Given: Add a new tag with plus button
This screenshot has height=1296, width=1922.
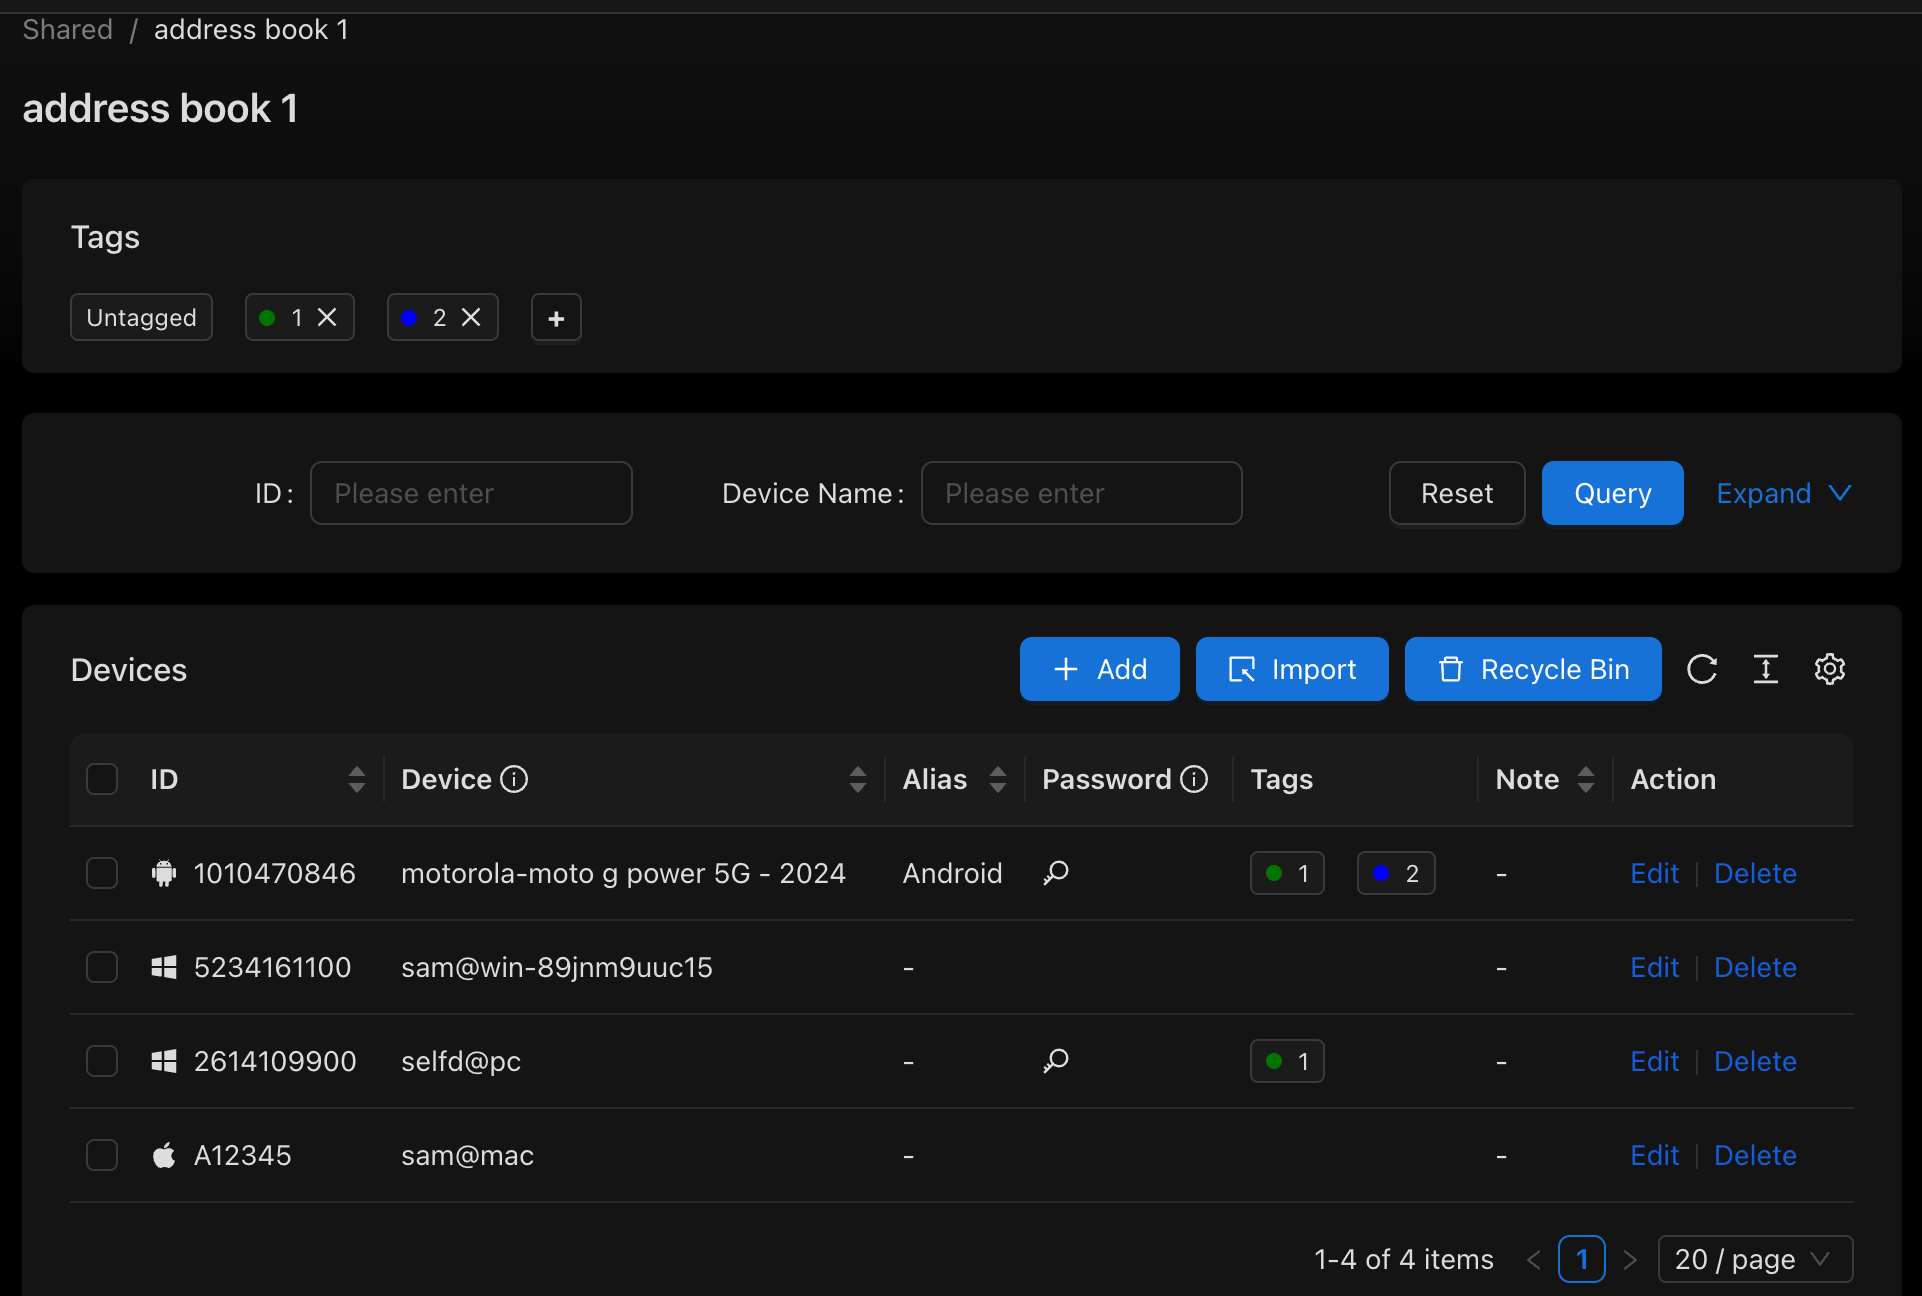Looking at the screenshot, I should (556, 318).
